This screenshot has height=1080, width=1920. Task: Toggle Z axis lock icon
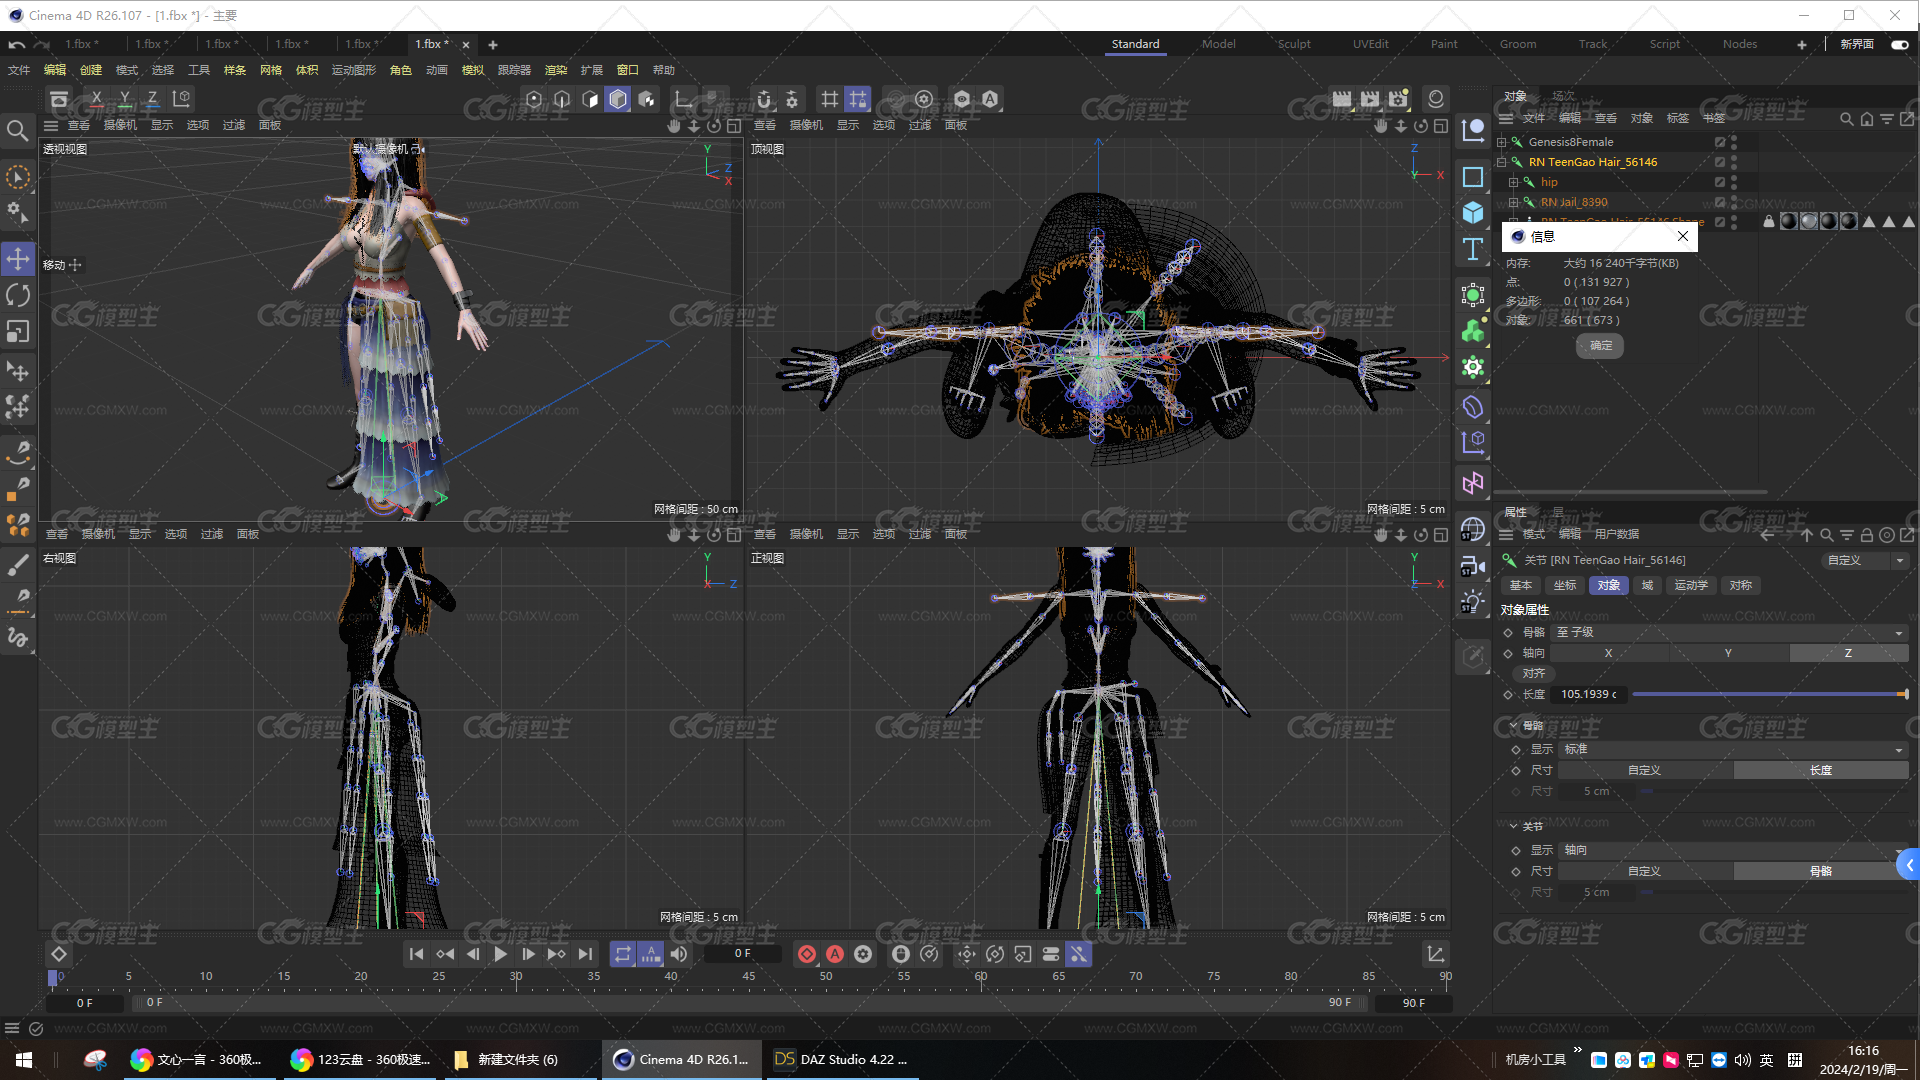152,99
